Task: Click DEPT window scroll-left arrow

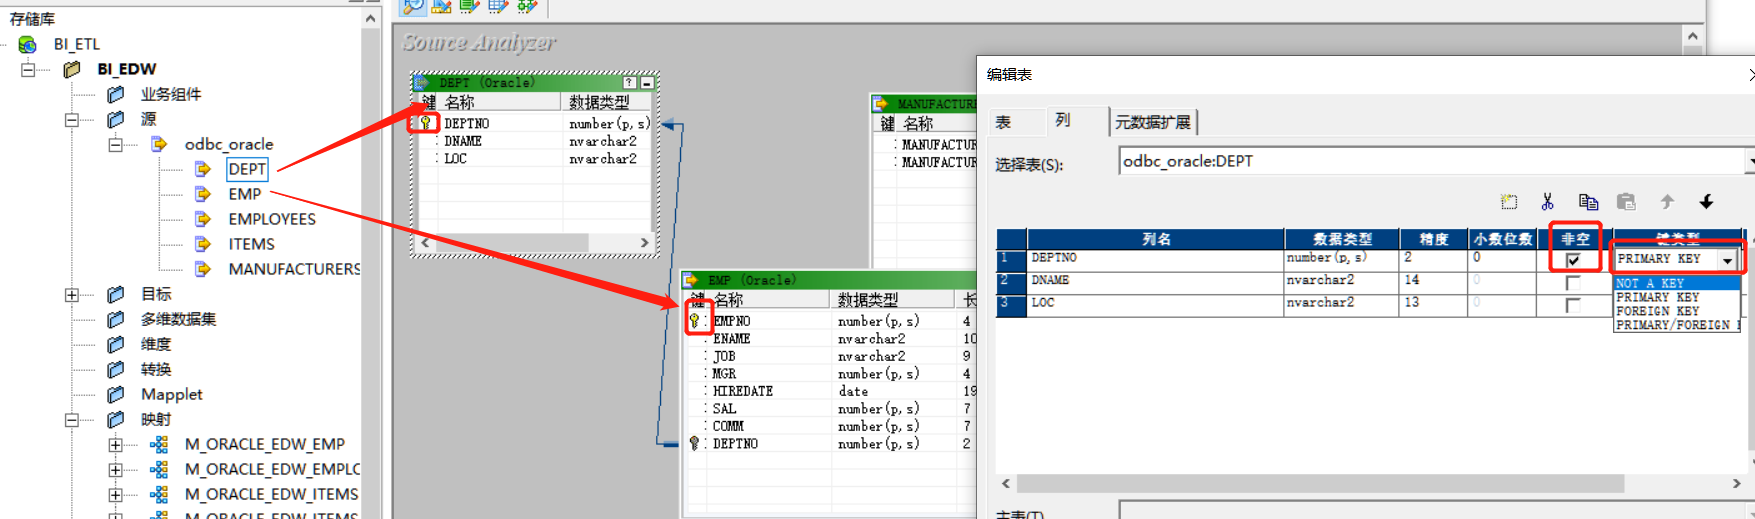Action: tap(426, 243)
